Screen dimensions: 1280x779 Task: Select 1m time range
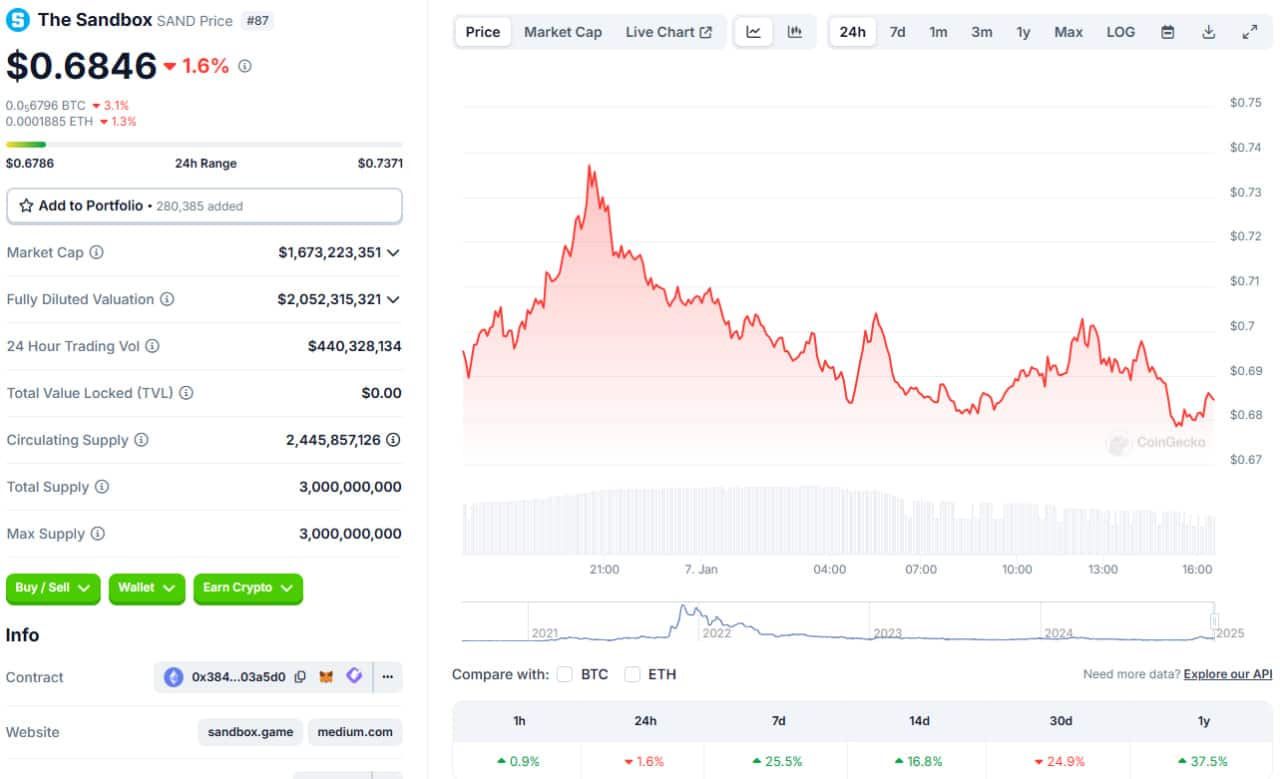(x=938, y=32)
